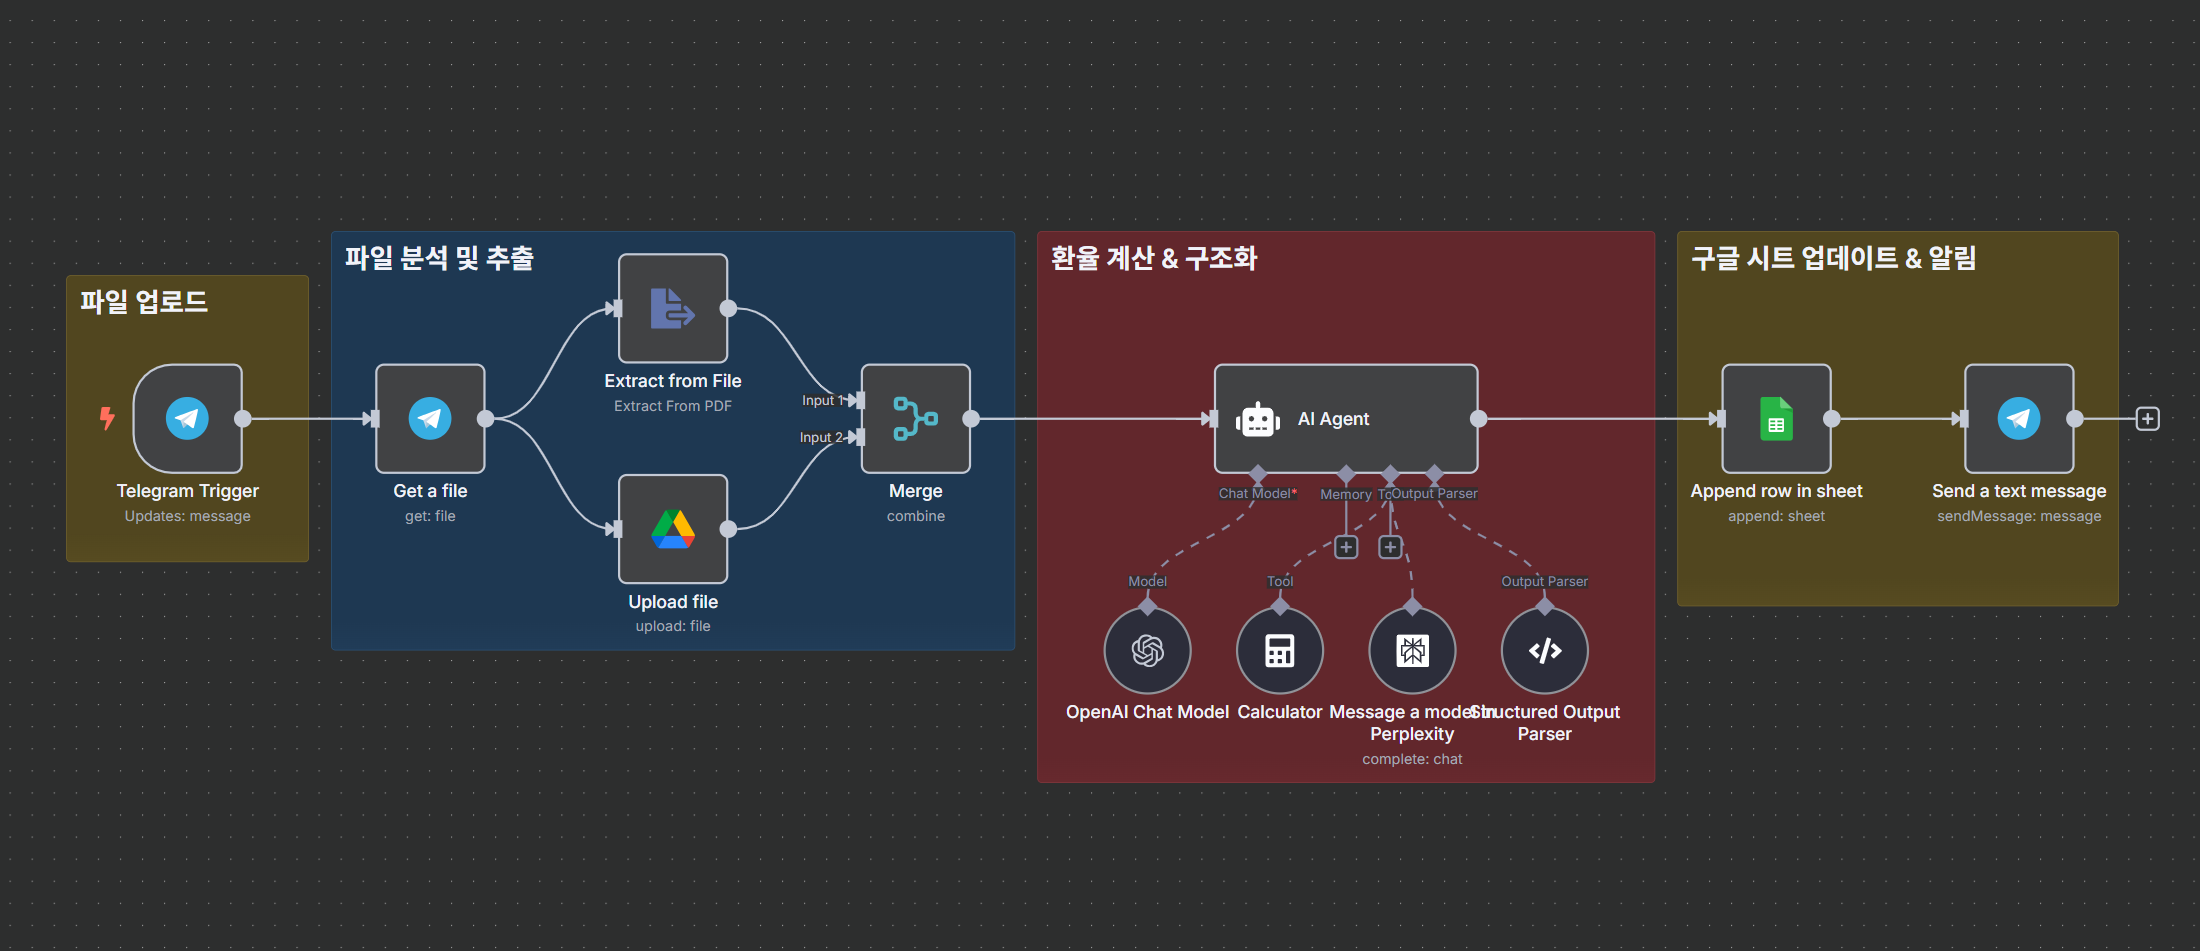Click plus button under Memory connector
Viewport: 2200px width, 951px height.
1346,547
